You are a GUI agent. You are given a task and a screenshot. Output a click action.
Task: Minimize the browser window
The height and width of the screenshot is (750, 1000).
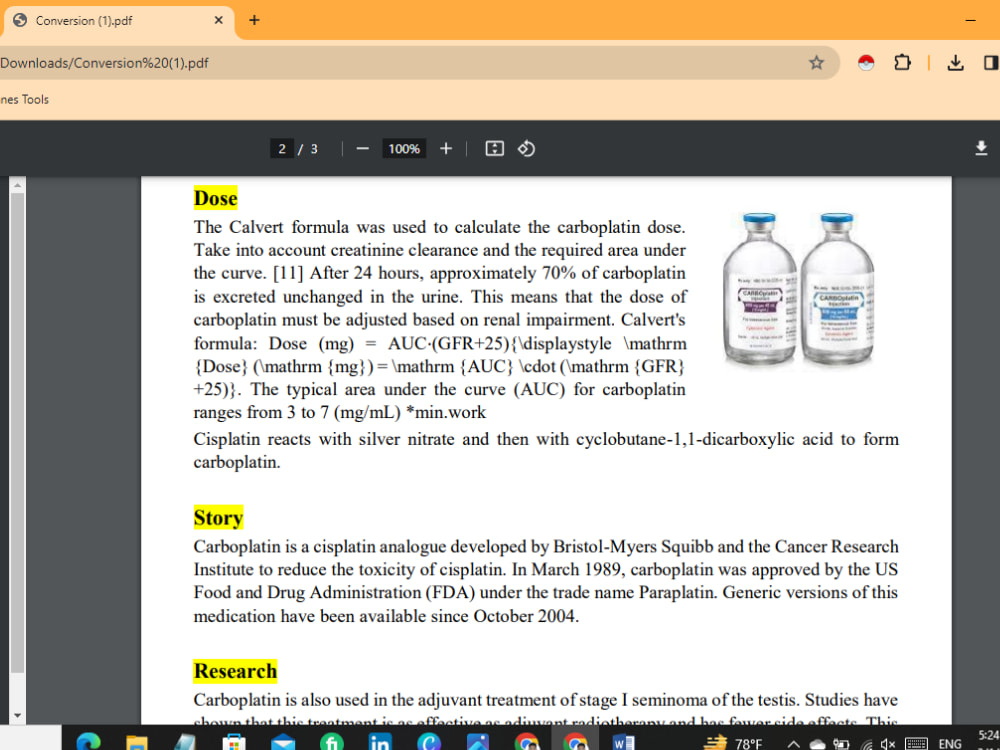[x=970, y=20]
